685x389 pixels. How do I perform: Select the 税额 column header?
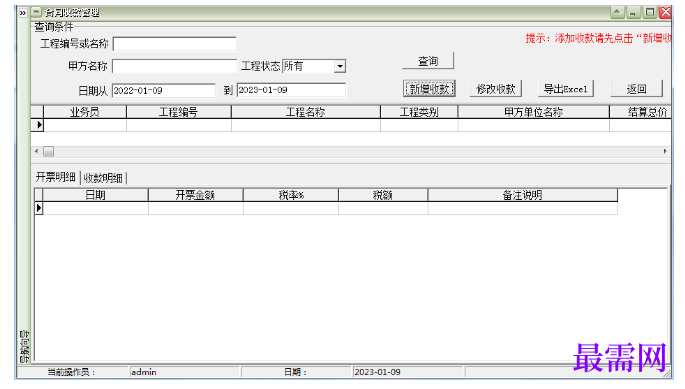(383, 195)
